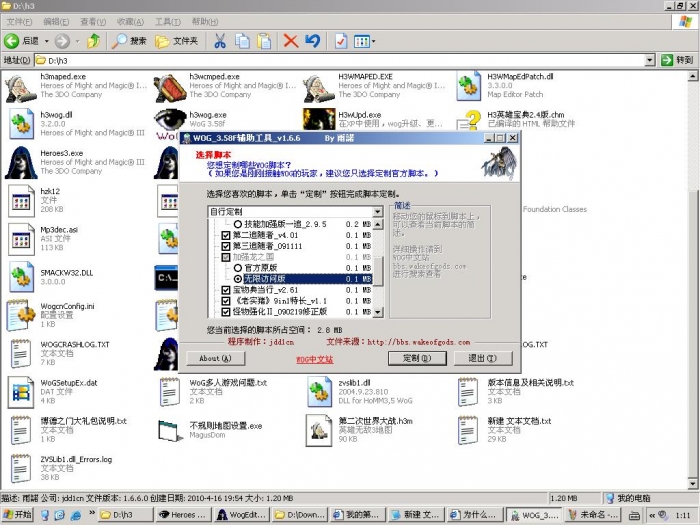Click the About (A) button
The image size is (700, 525).
(x=216, y=358)
